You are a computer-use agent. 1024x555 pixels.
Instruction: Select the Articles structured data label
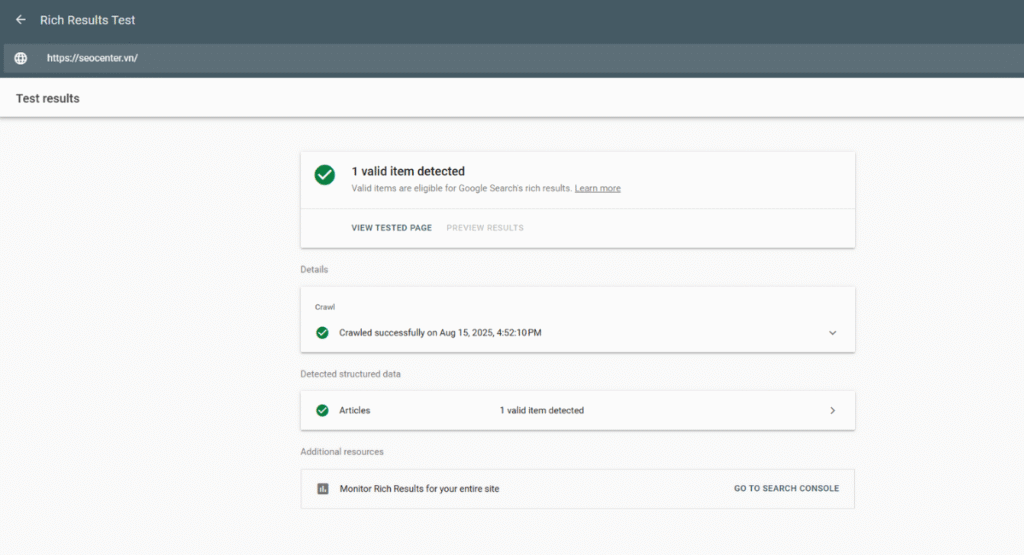pos(354,410)
